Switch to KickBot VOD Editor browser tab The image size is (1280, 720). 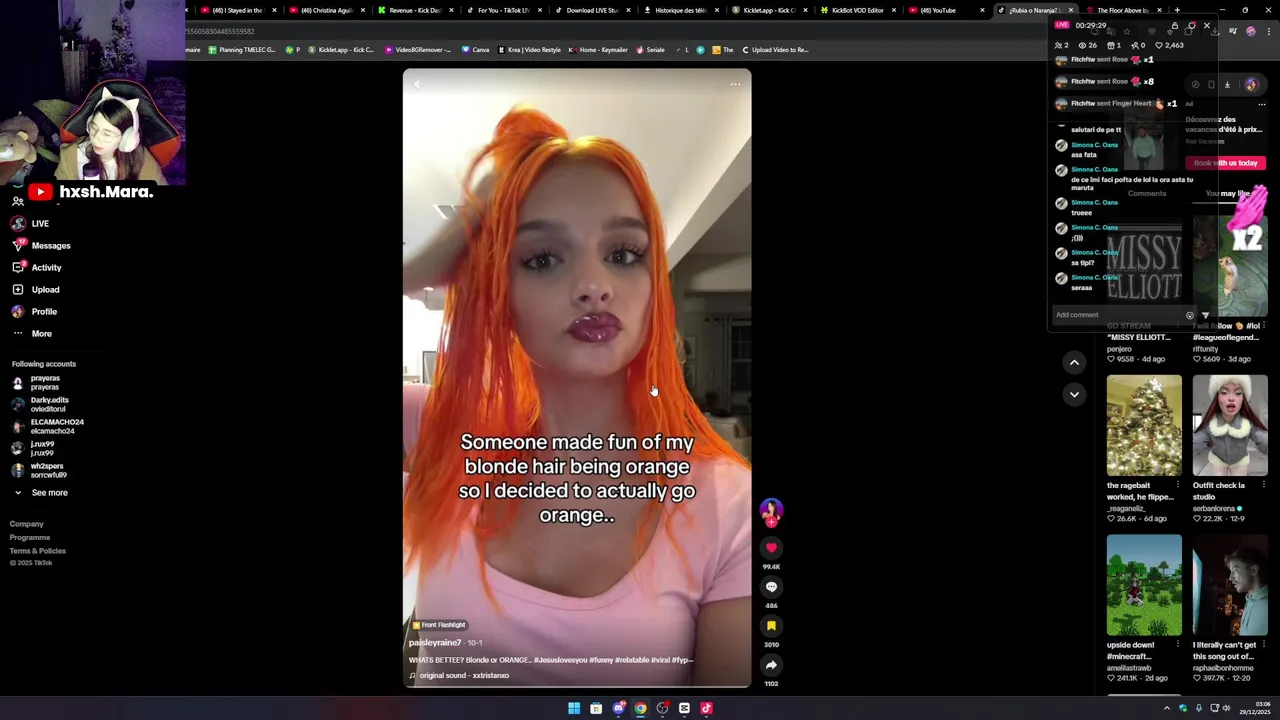pos(859,10)
